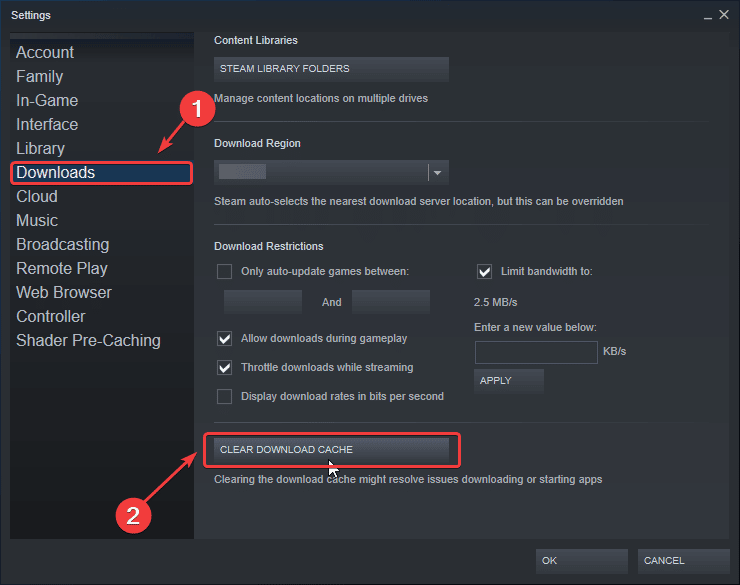Click the bandwidth KB/s input field
This screenshot has width=740, height=585.
click(x=536, y=352)
